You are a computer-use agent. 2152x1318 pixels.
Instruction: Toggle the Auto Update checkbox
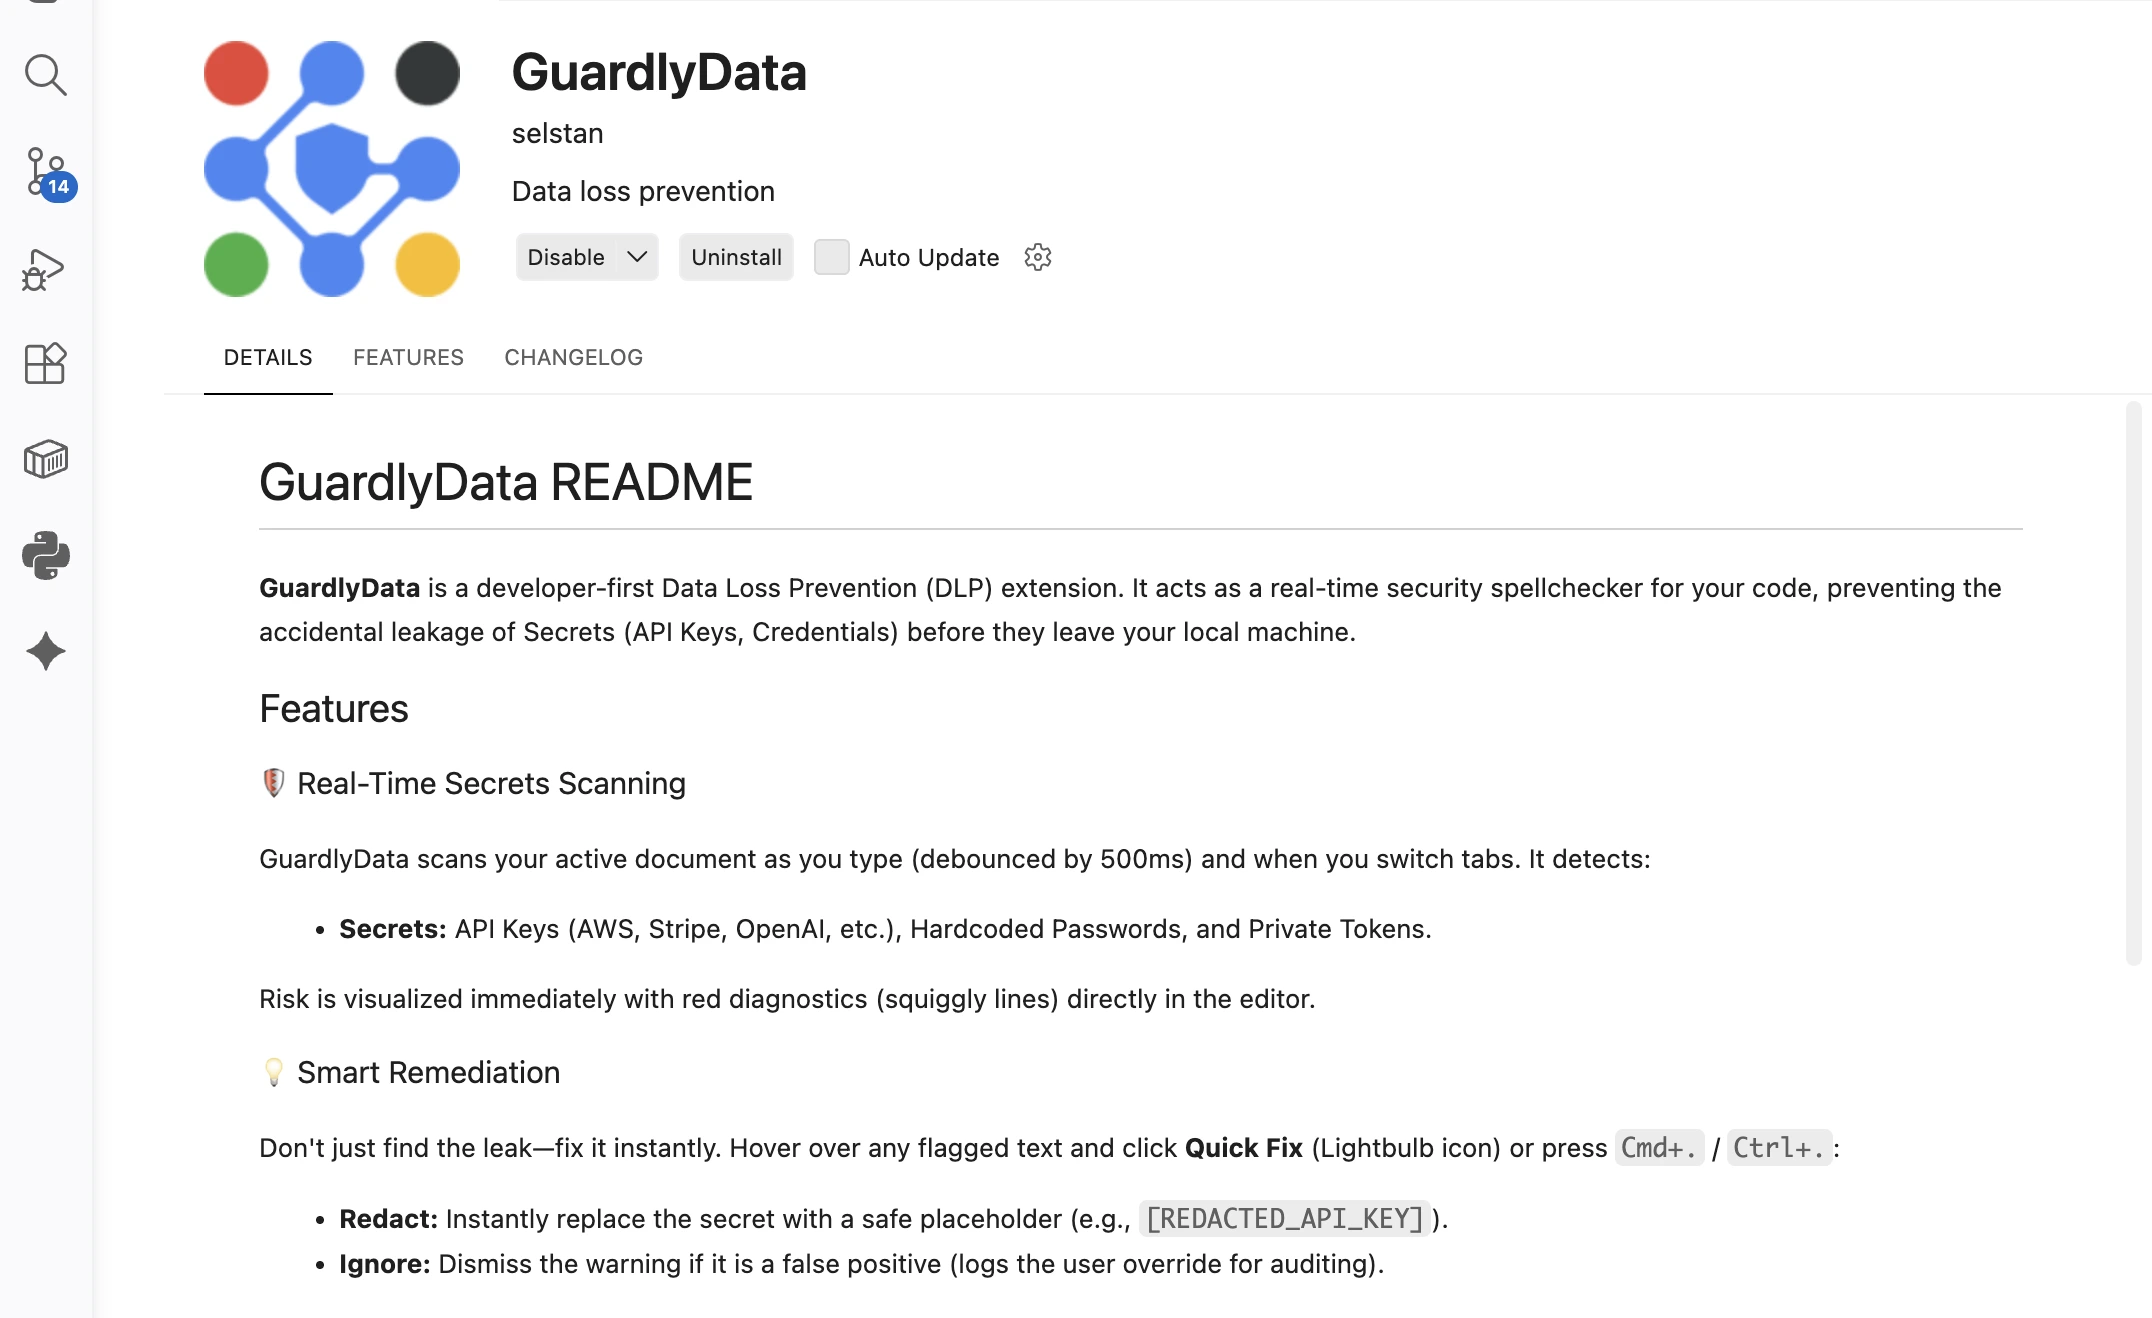point(831,257)
